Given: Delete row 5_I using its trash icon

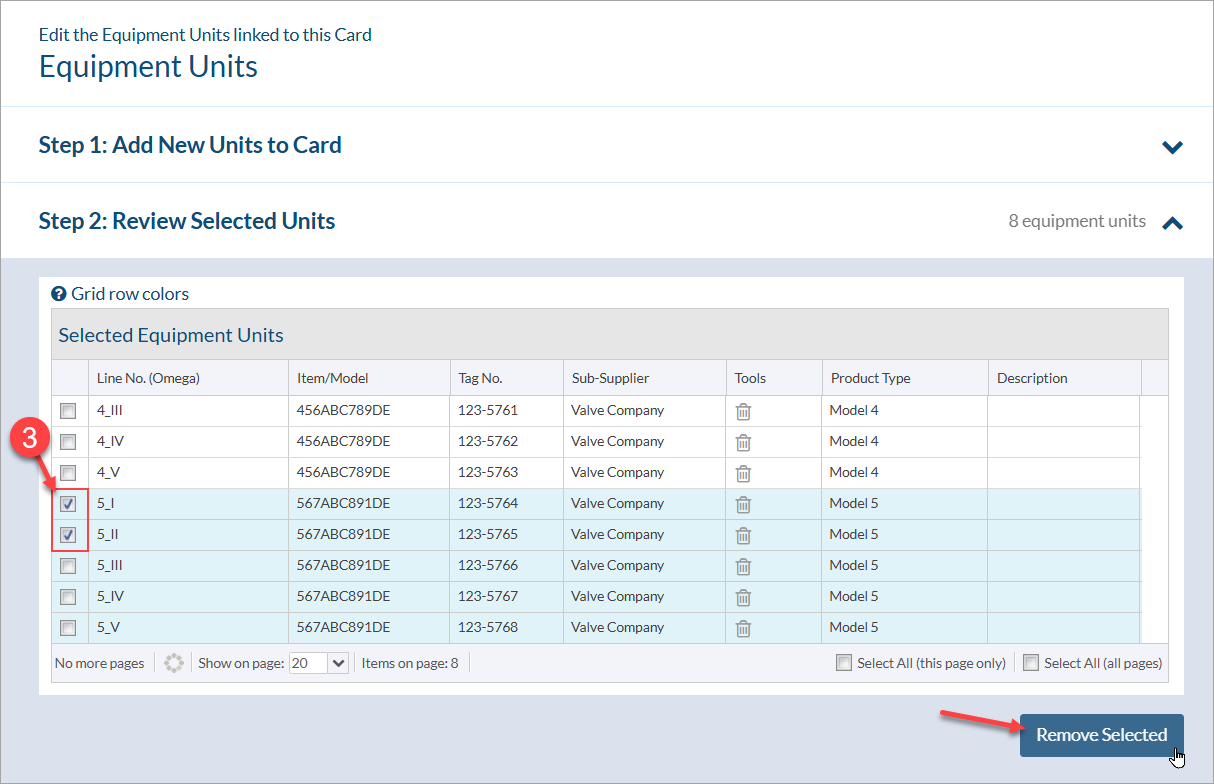Looking at the screenshot, I should (x=743, y=504).
